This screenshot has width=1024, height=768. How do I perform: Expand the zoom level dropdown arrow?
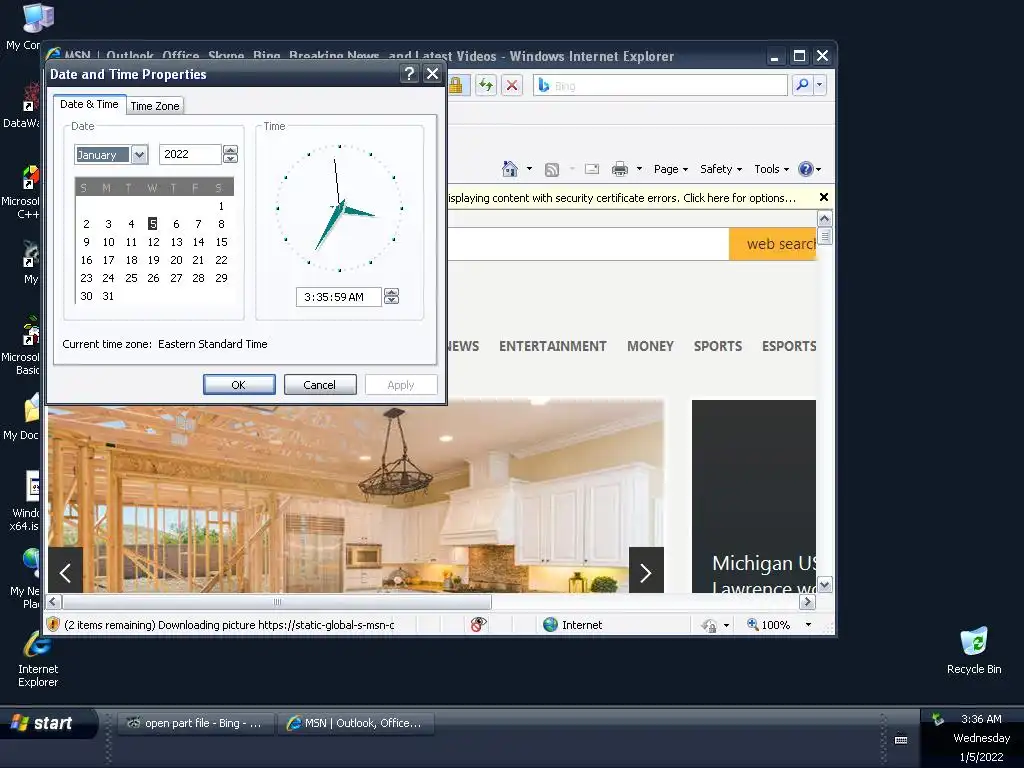(x=808, y=624)
